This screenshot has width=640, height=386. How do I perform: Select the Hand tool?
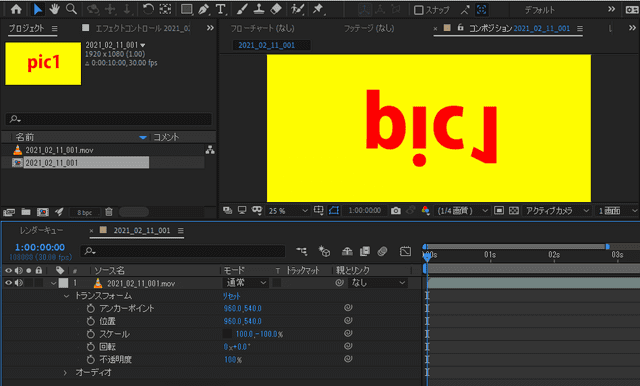pyautogui.click(x=54, y=9)
